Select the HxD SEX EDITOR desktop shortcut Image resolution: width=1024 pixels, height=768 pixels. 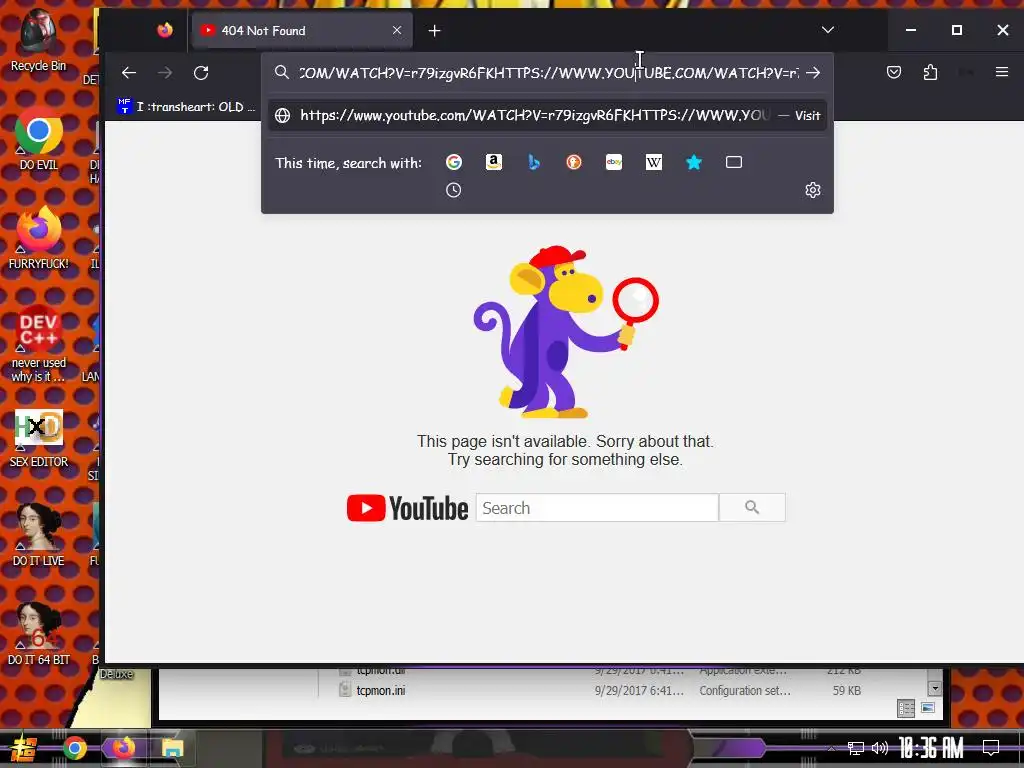click(x=39, y=438)
